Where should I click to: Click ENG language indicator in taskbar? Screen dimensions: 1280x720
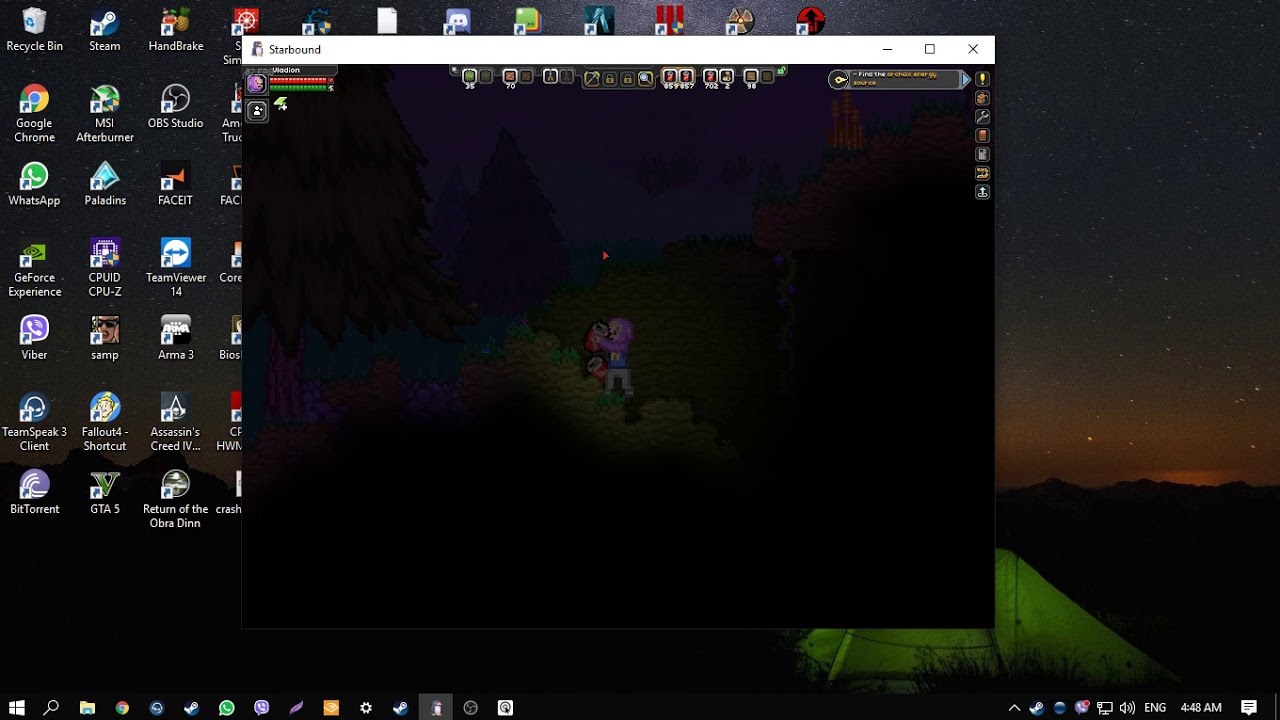tap(1155, 708)
